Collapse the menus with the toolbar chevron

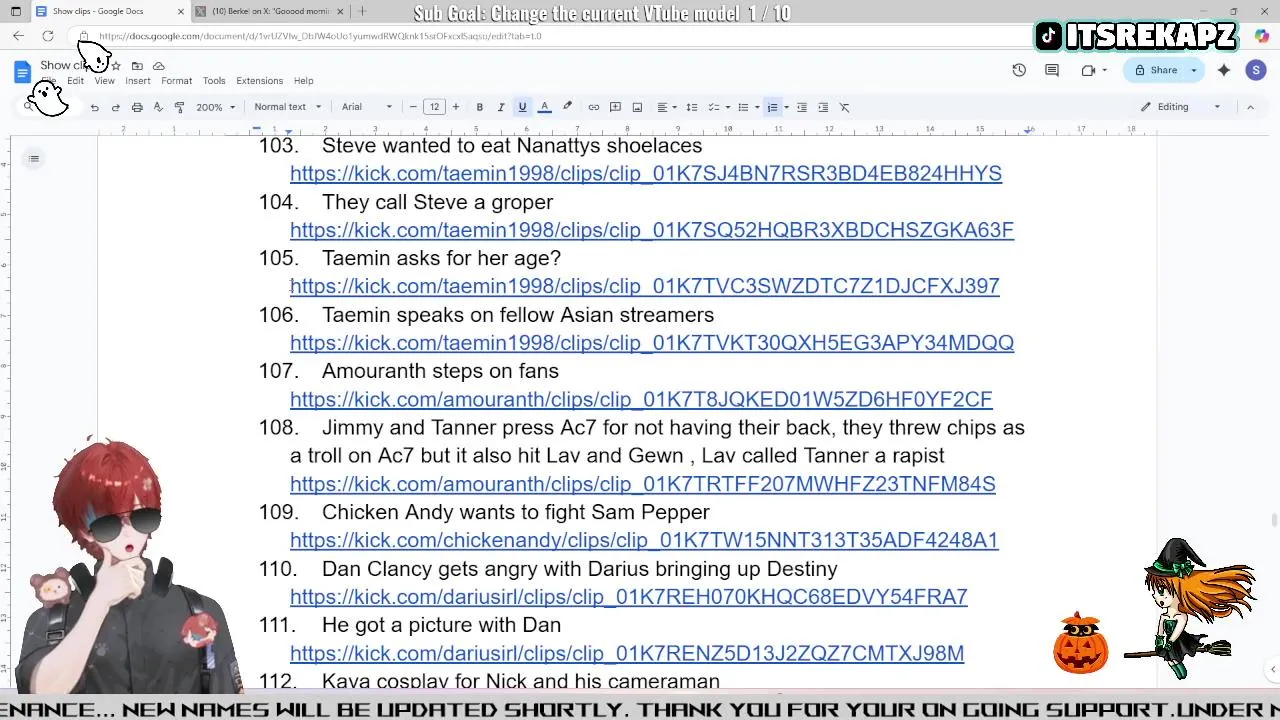pos(1249,107)
